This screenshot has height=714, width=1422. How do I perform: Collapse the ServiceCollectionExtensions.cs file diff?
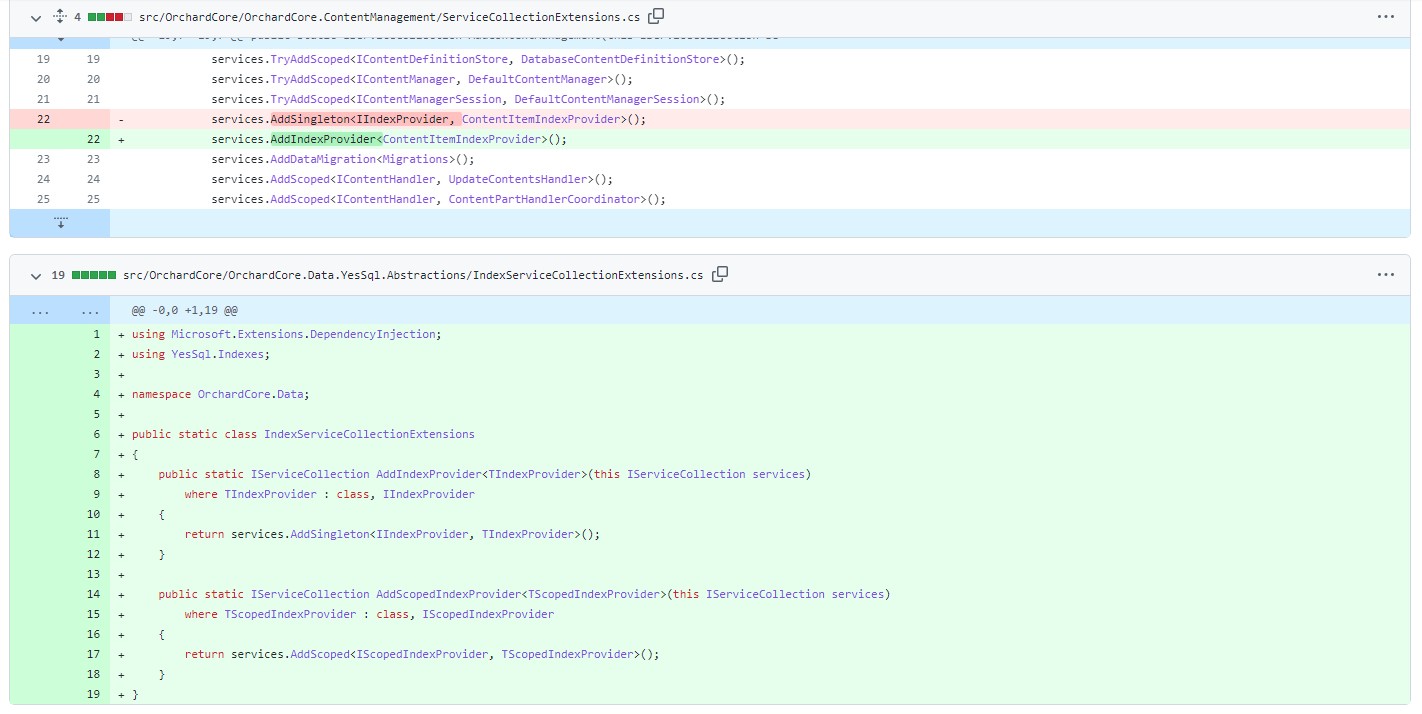(36, 17)
